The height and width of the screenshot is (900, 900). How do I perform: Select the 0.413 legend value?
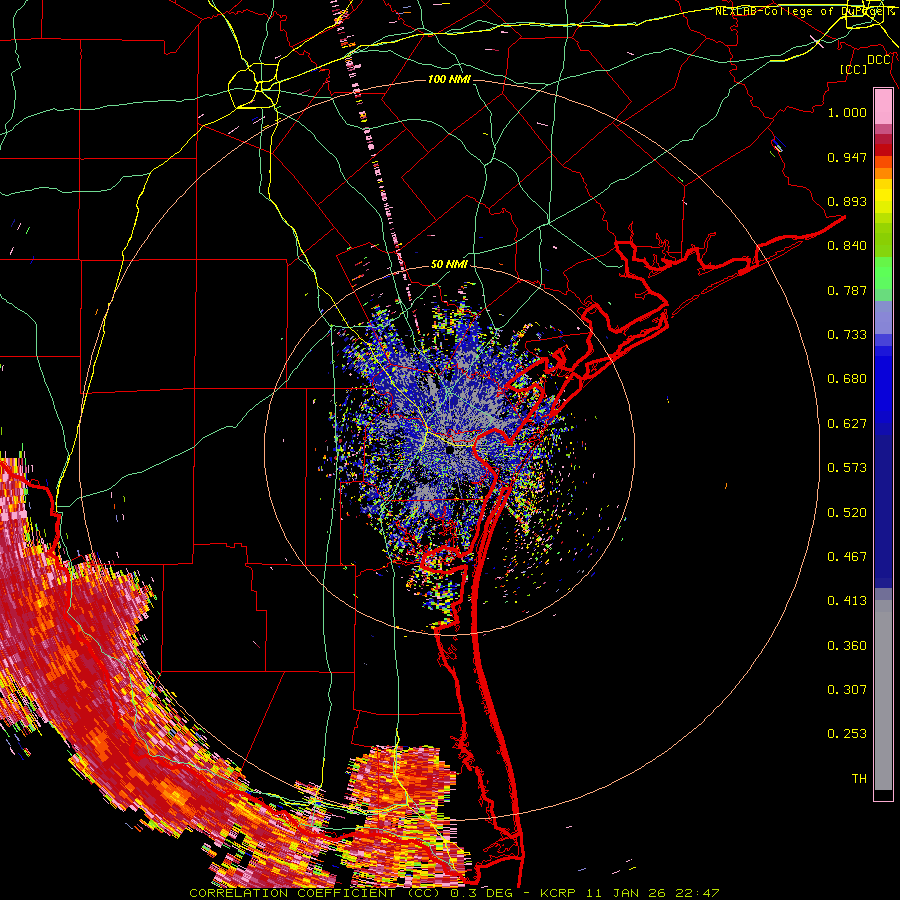click(x=847, y=601)
